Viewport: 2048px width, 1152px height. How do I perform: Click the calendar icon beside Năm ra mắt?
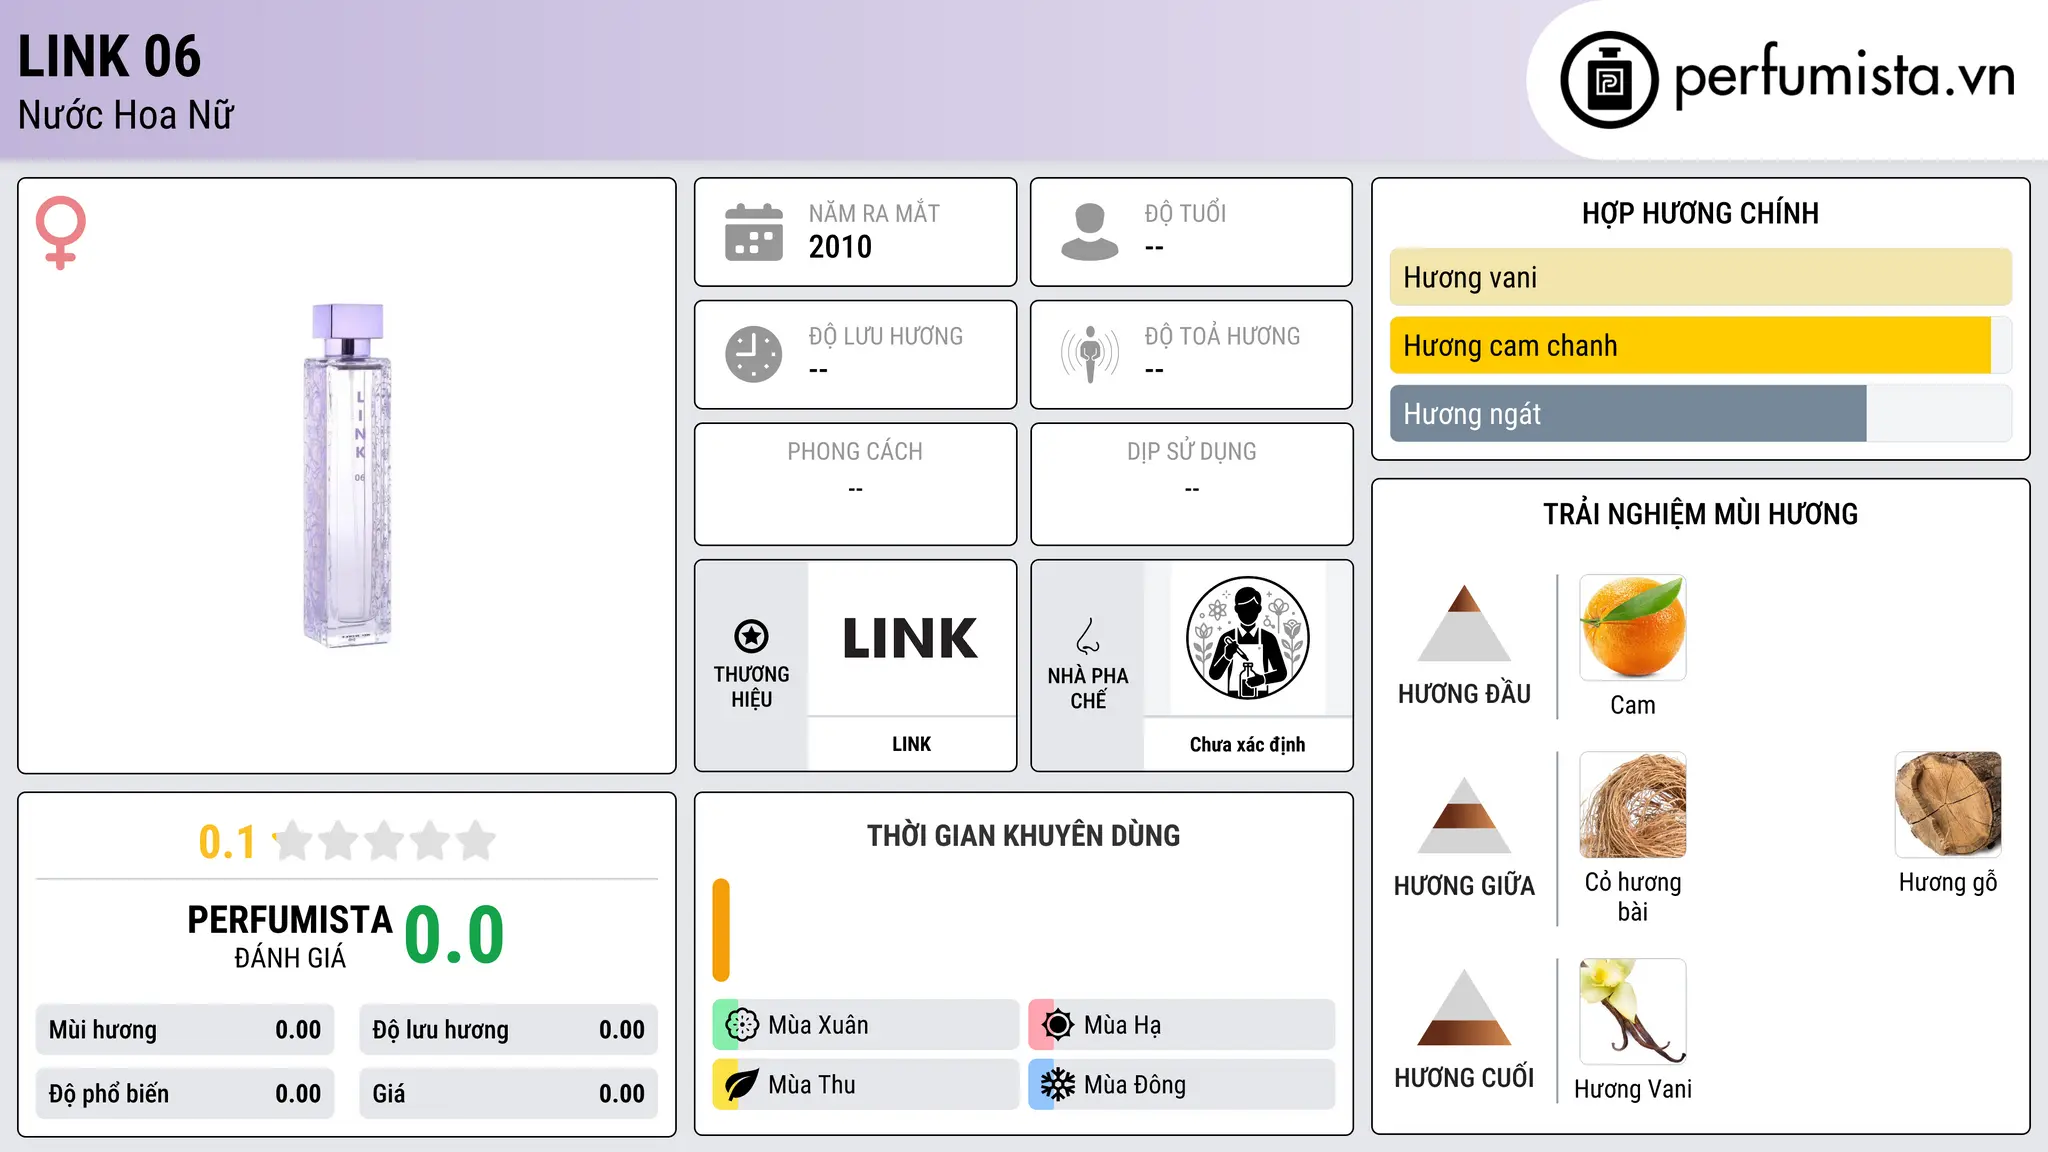coord(754,232)
